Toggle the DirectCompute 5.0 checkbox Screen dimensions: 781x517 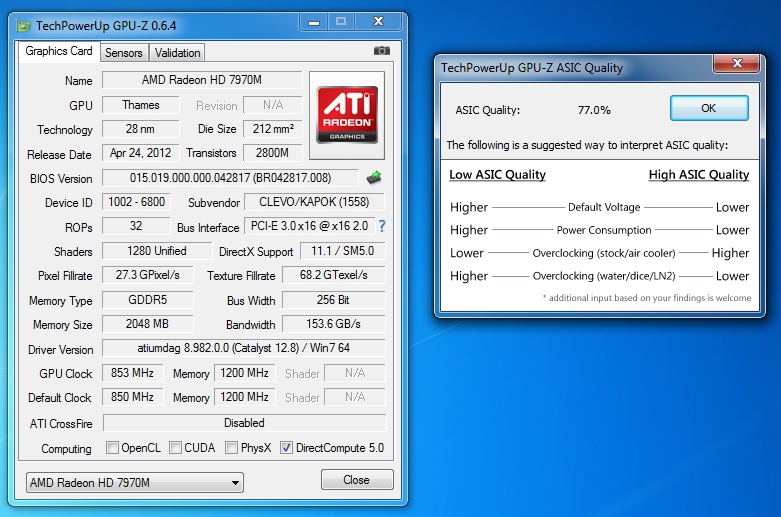[x=286, y=448]
